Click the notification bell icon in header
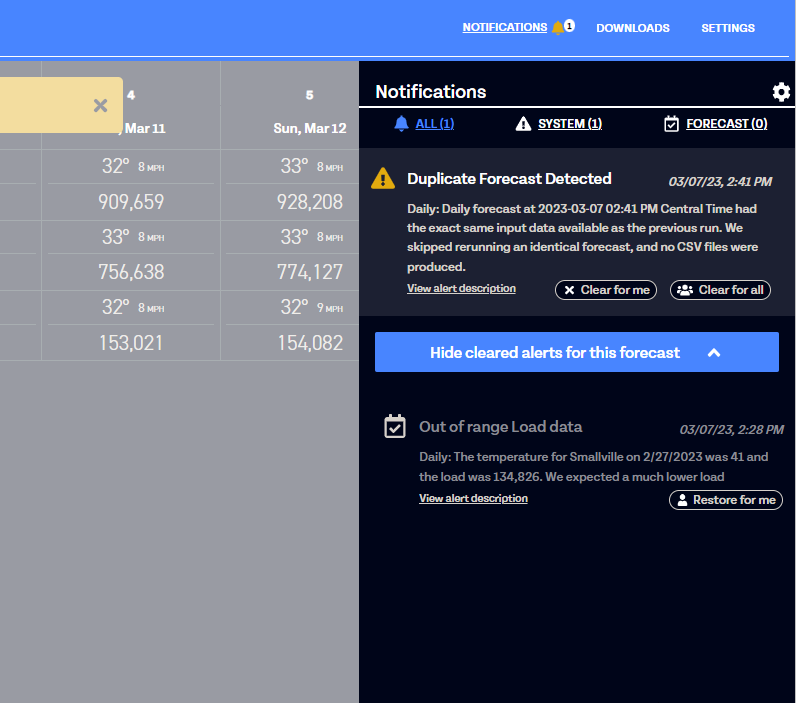The image size is (796, 703). coord(558,27)
